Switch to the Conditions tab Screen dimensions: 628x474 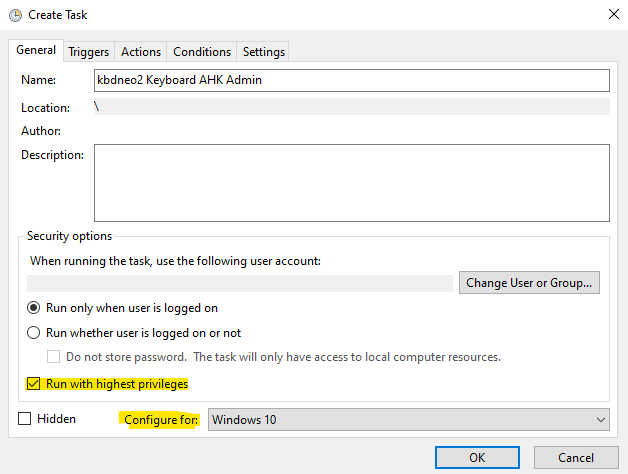[202, 52]
